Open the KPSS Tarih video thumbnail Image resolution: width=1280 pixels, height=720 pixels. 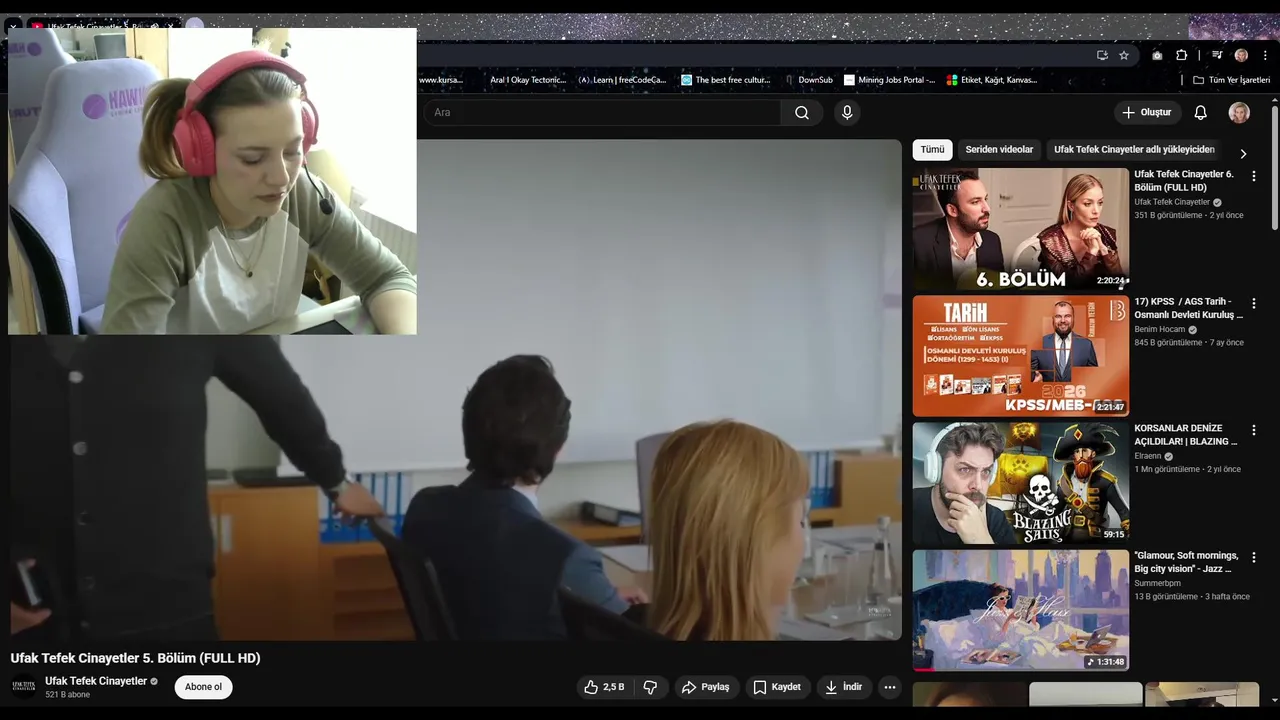pyautogui.click(x=1020, y=356)
